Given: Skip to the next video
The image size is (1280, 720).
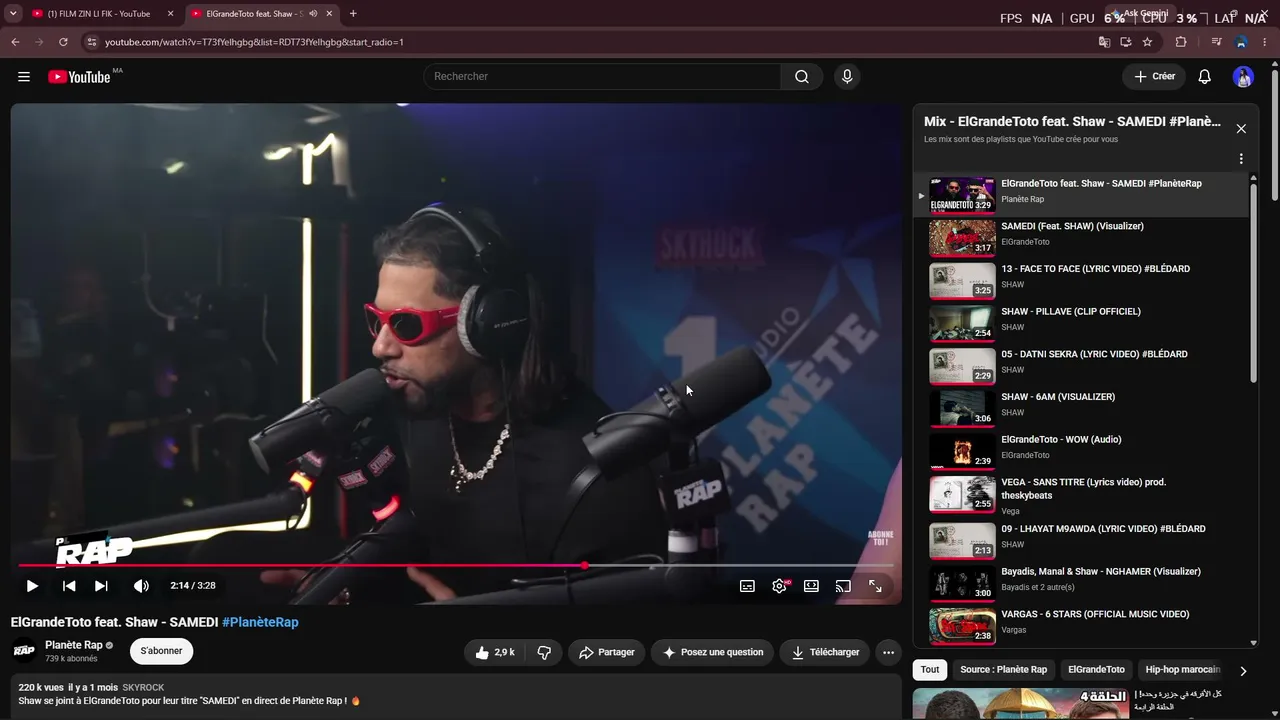Looking at the screenshot, I should [x=101, y=586].
